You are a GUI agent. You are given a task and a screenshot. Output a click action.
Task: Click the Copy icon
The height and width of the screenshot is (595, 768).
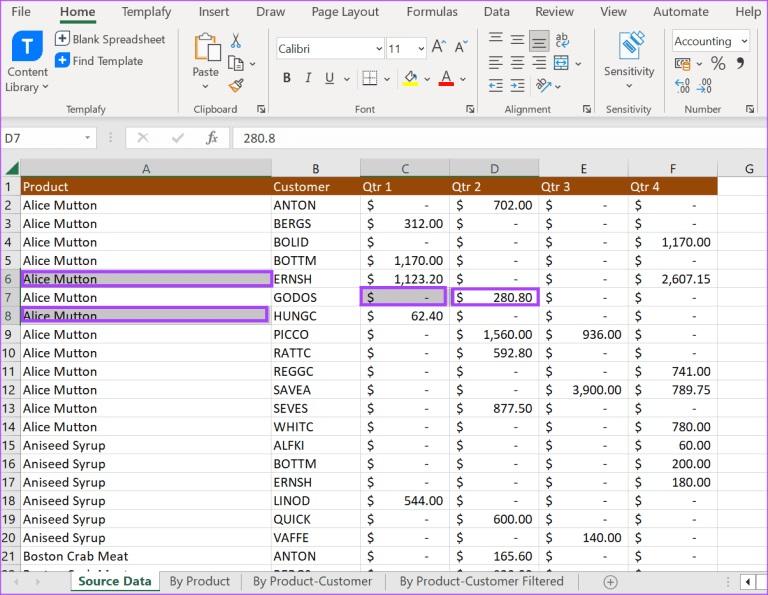click(x=236, y=63)
